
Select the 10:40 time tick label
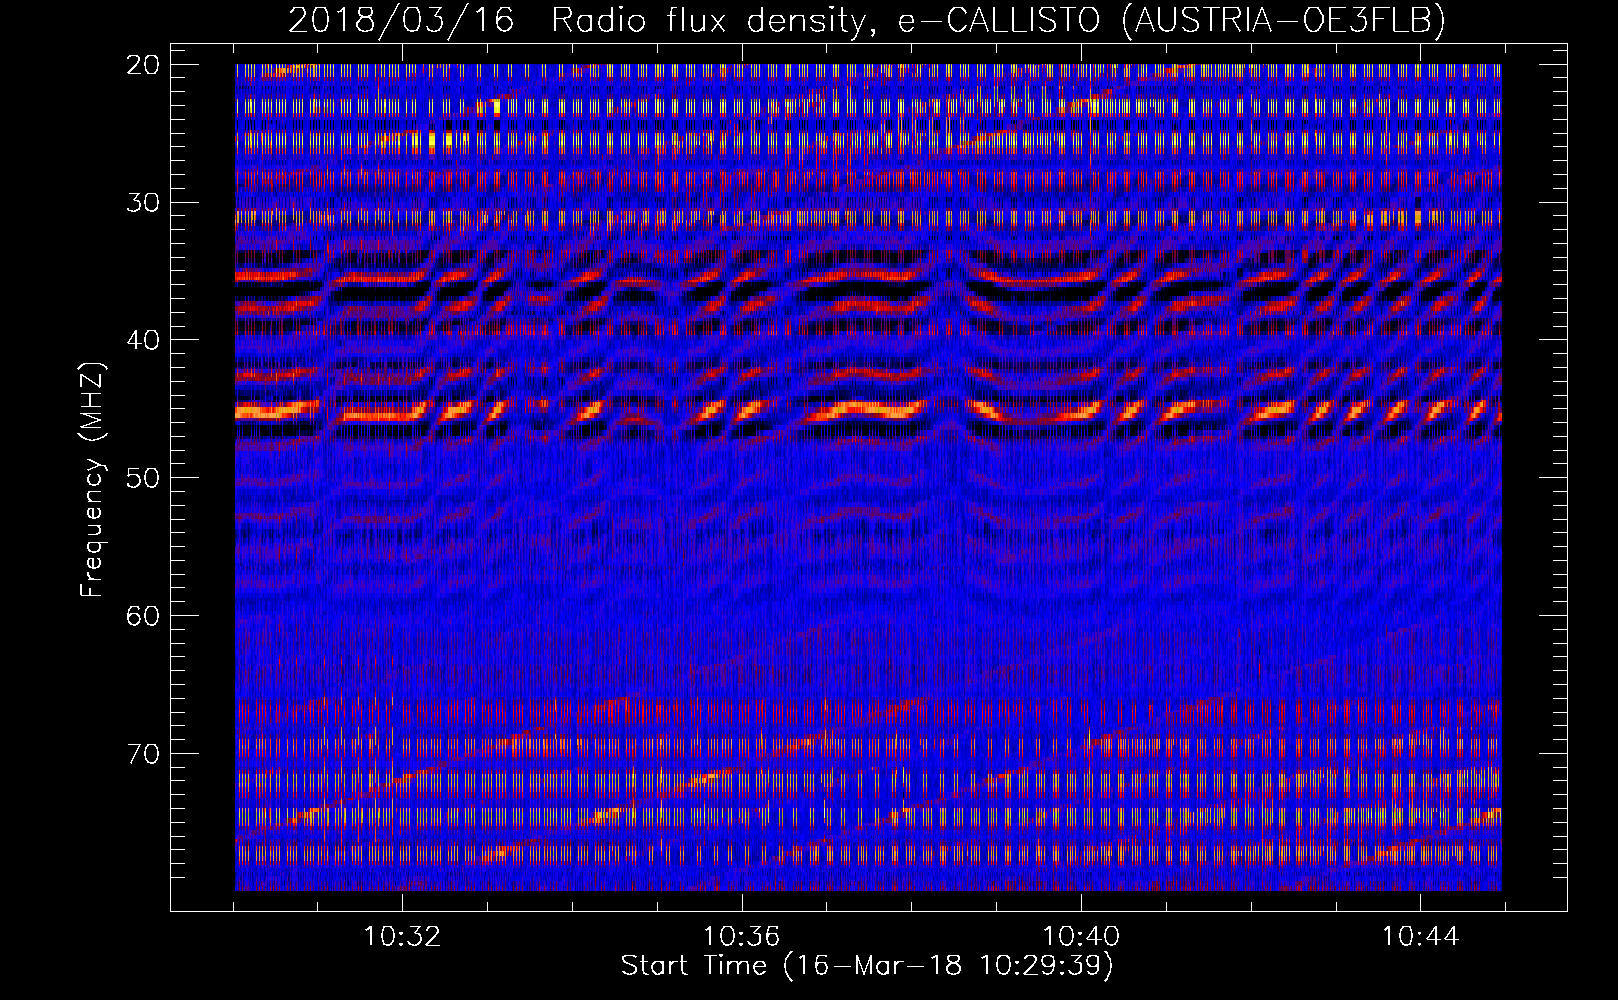coord(1081,937)
